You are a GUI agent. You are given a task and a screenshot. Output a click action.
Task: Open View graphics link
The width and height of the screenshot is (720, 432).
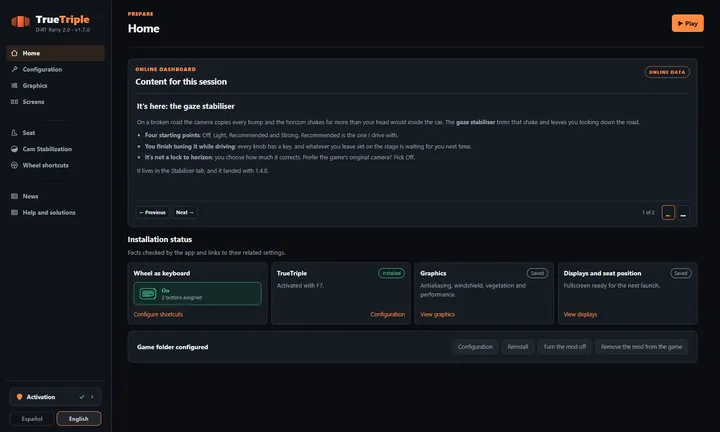438,314
